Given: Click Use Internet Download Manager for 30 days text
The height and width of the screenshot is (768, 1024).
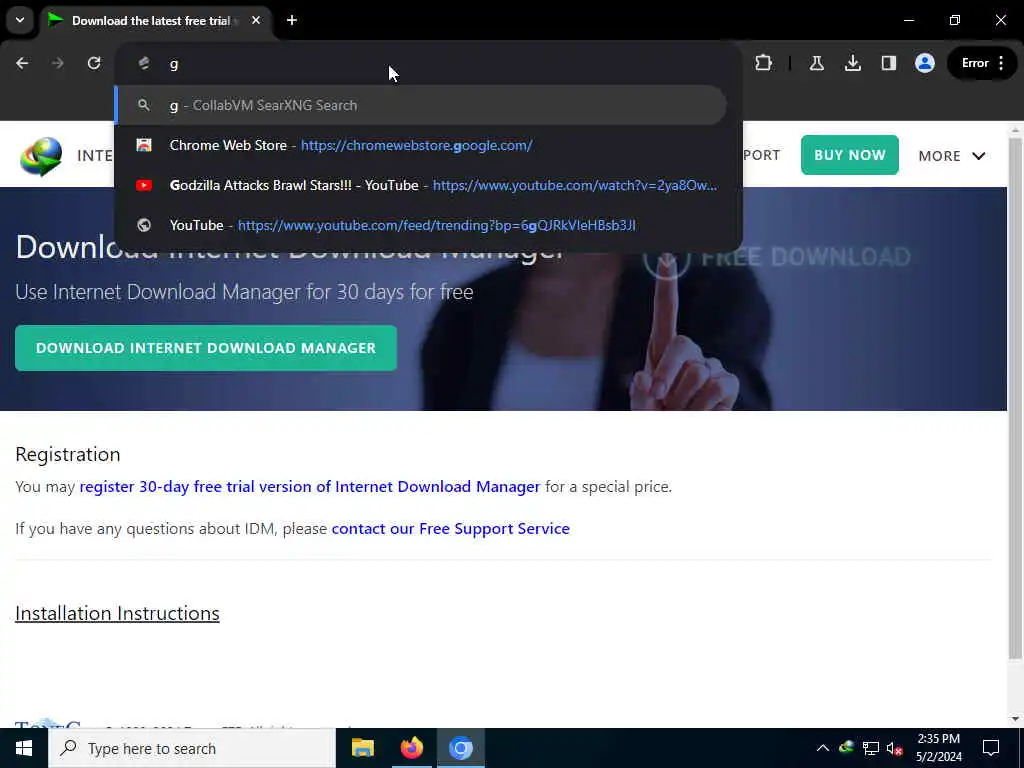Looking at the screenshot, I should point(244,292).
